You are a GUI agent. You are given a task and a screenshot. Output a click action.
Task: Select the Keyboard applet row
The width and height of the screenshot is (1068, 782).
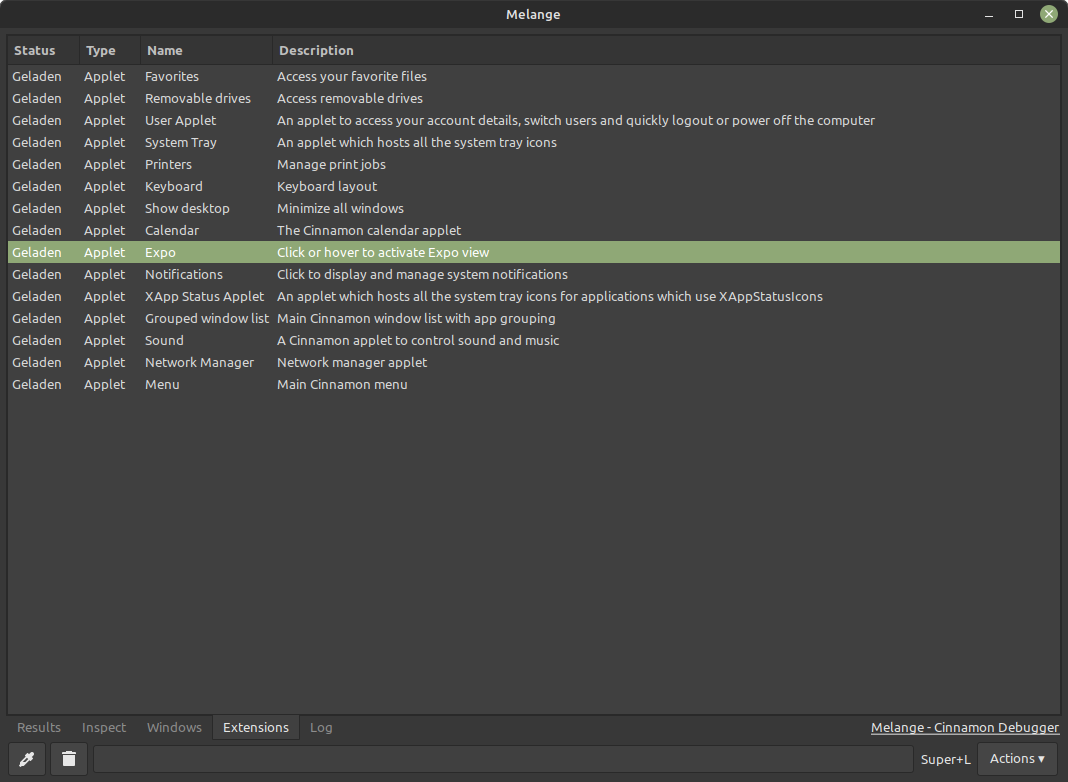point(534,186)
